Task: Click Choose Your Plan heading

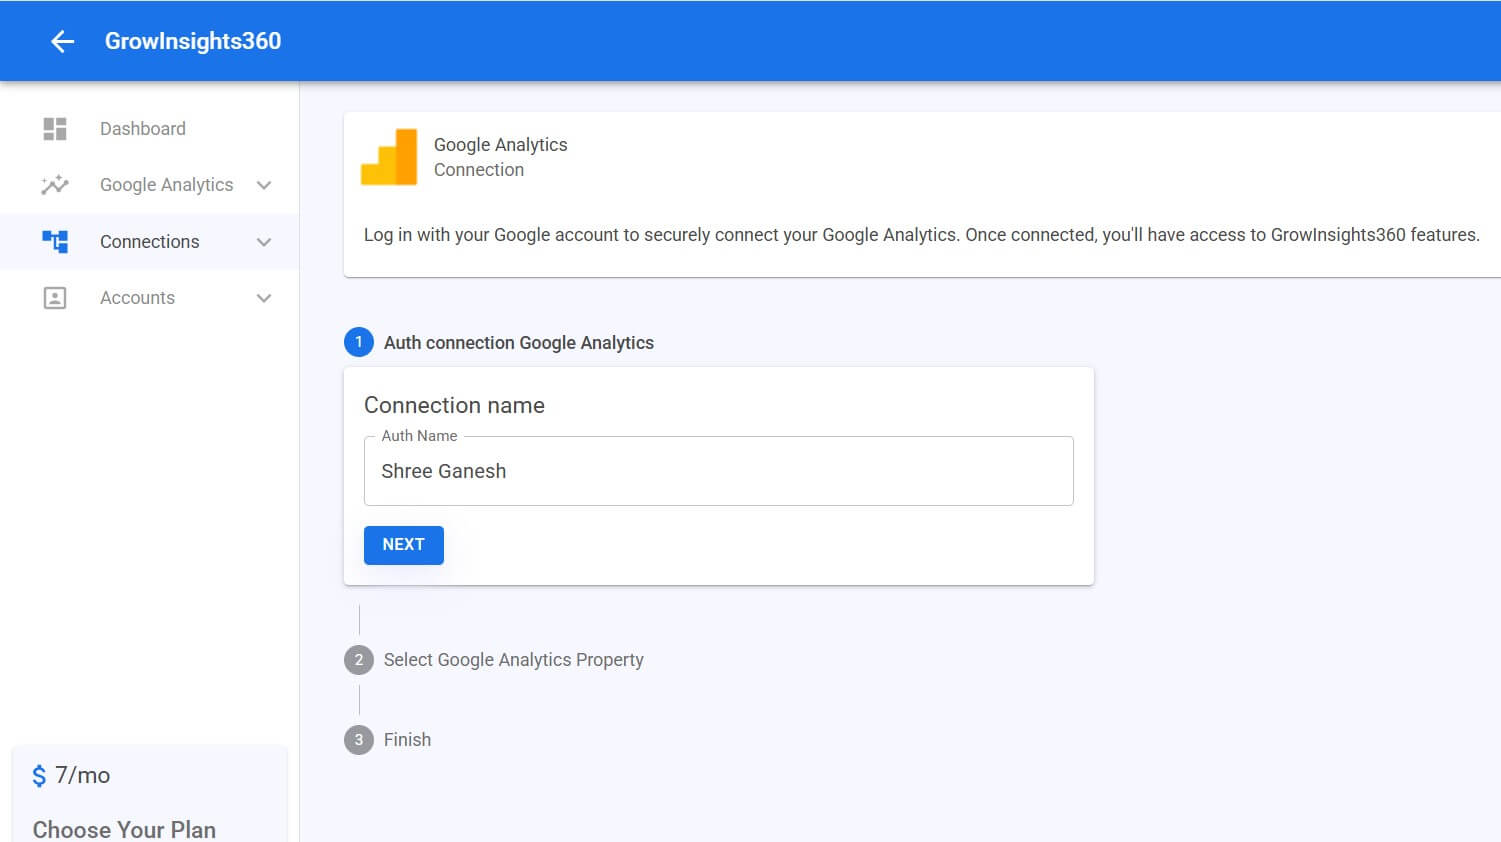Action: (124, 830)
